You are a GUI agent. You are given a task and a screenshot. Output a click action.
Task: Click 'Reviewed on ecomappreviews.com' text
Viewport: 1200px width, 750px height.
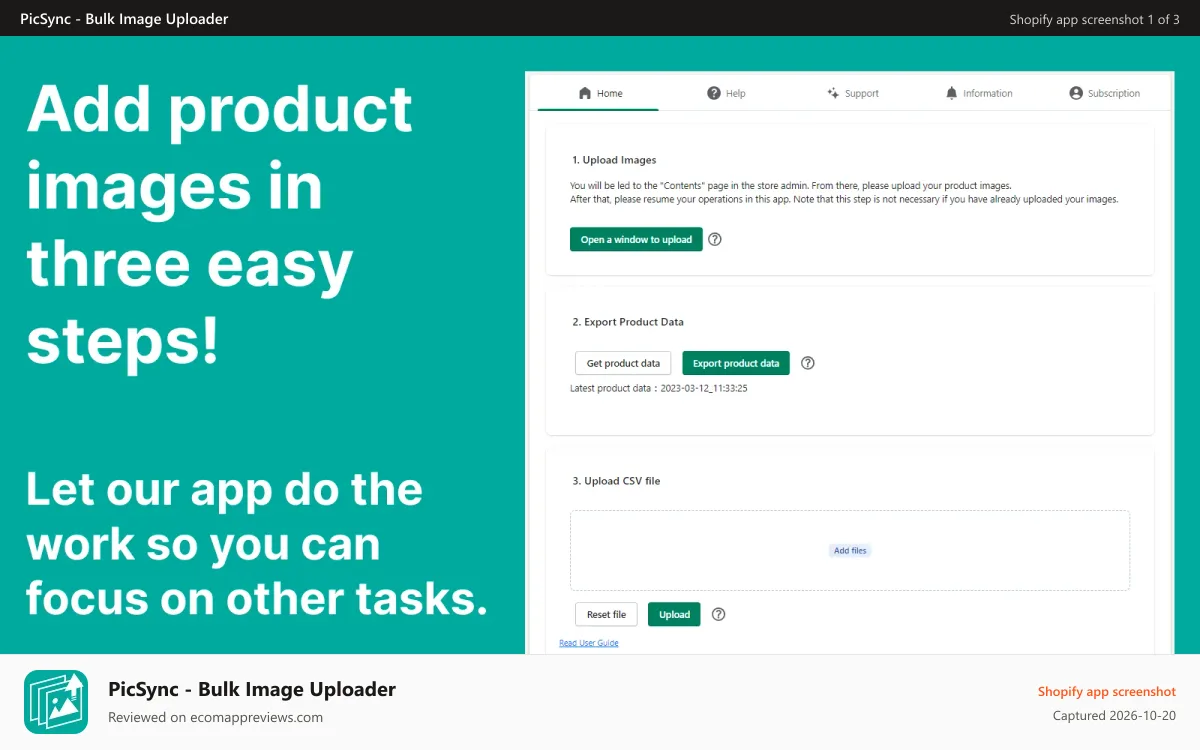tap(215, 717)
